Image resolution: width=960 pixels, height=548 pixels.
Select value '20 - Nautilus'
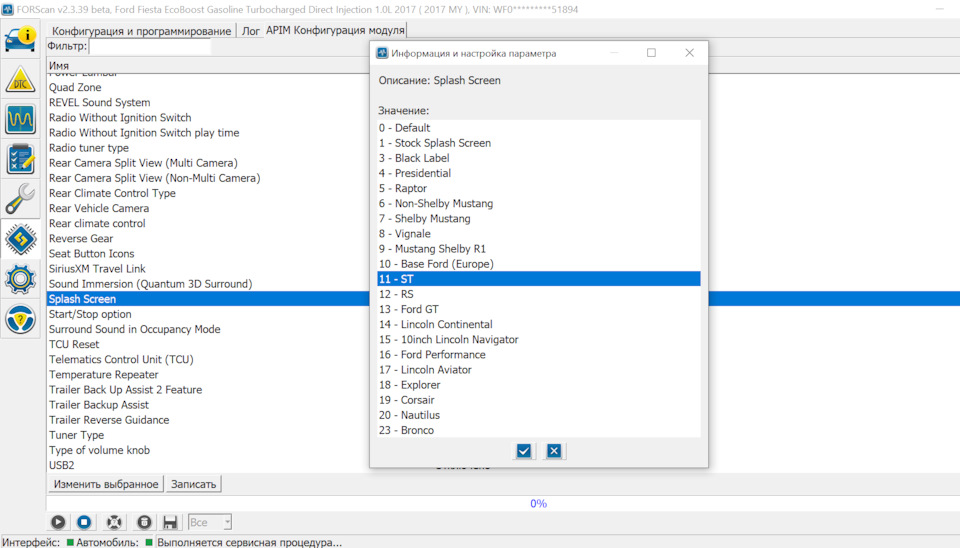point(539,415)
